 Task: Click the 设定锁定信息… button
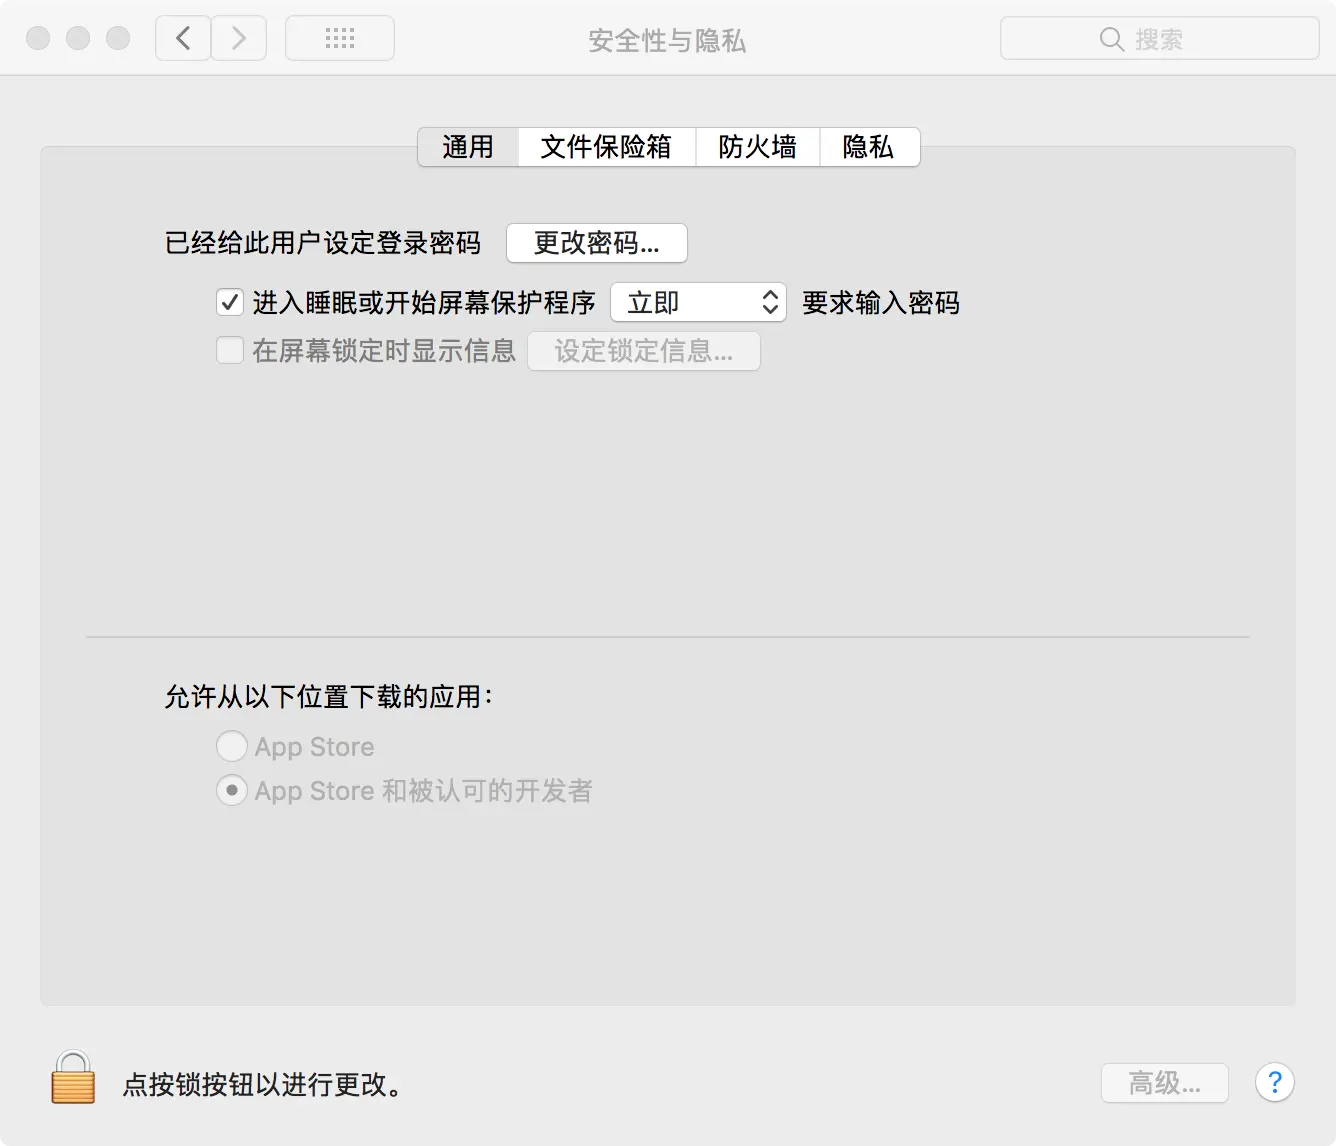click(644, 351)
